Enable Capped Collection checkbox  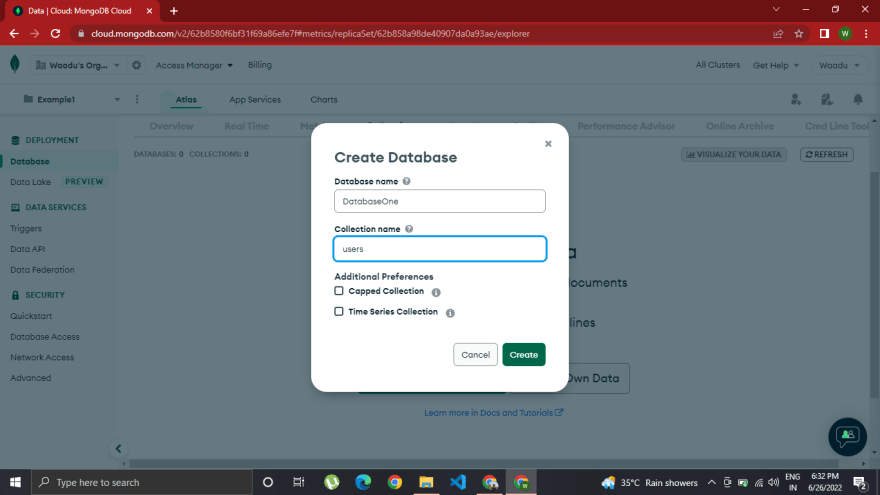click(x=338, y=291)
